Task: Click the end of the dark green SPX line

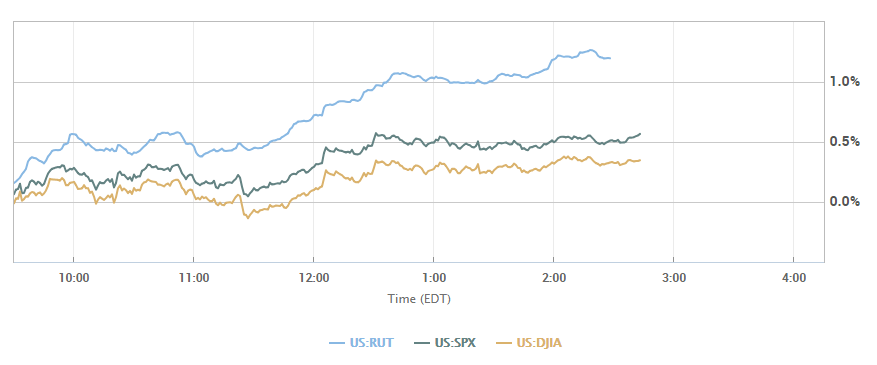Action: 640,134
